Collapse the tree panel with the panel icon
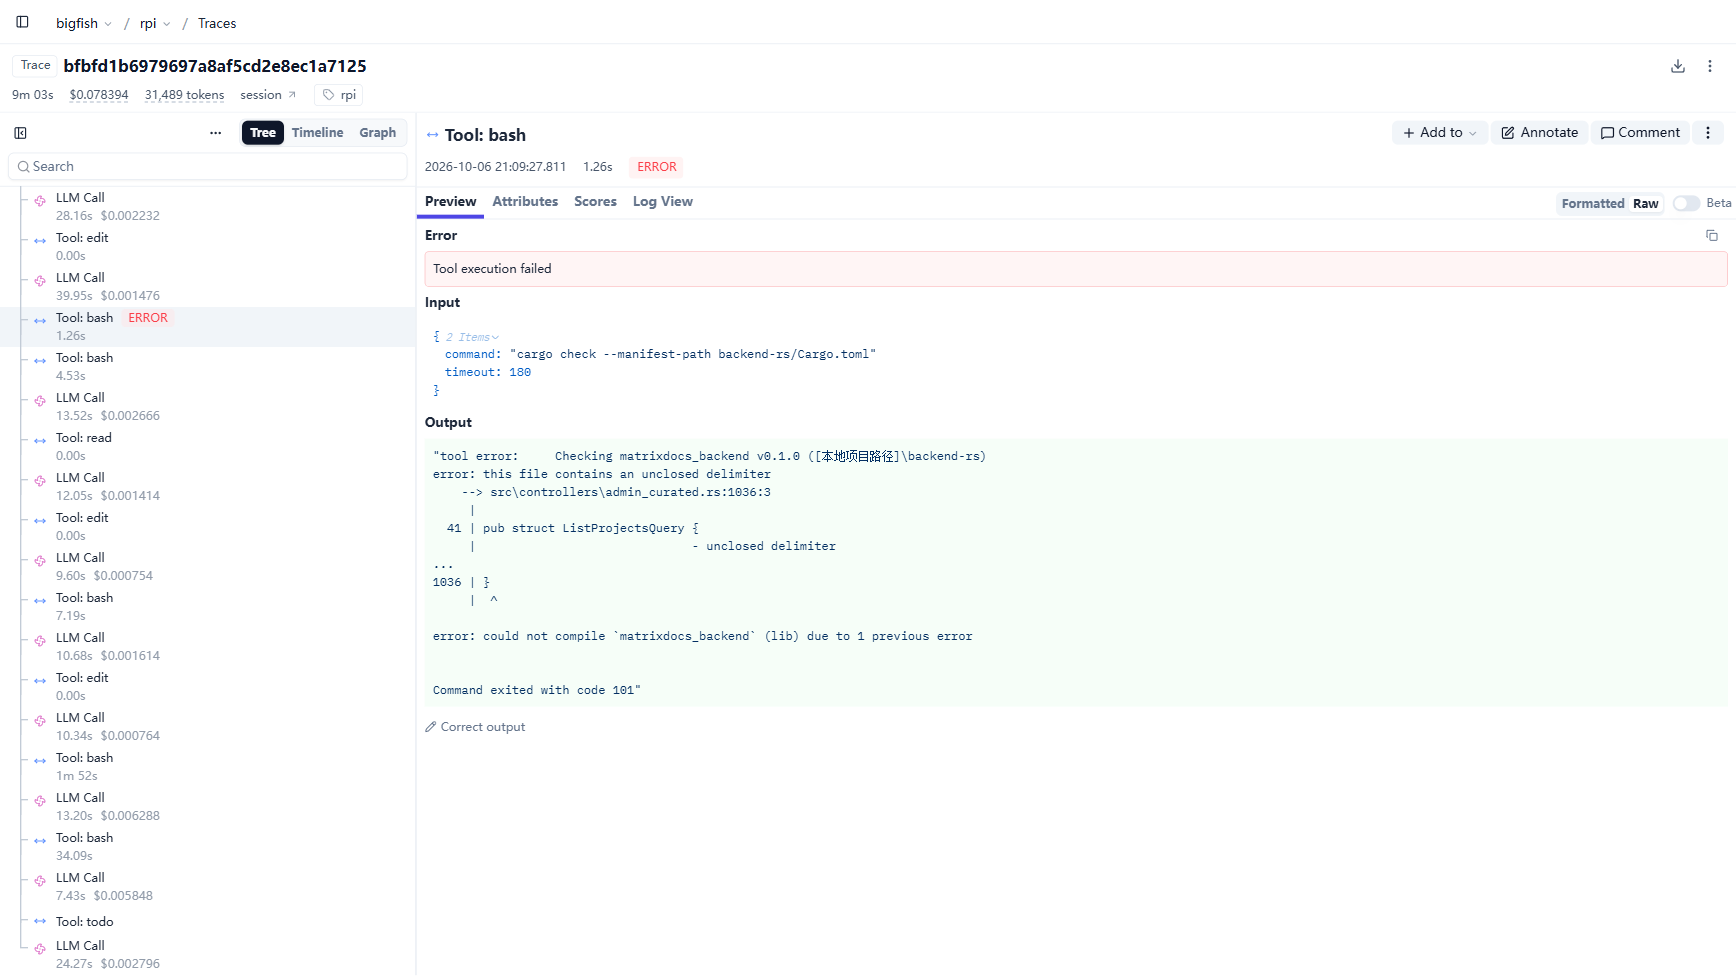The height and width of the screenshot is (976, 1736). [20, 133]
